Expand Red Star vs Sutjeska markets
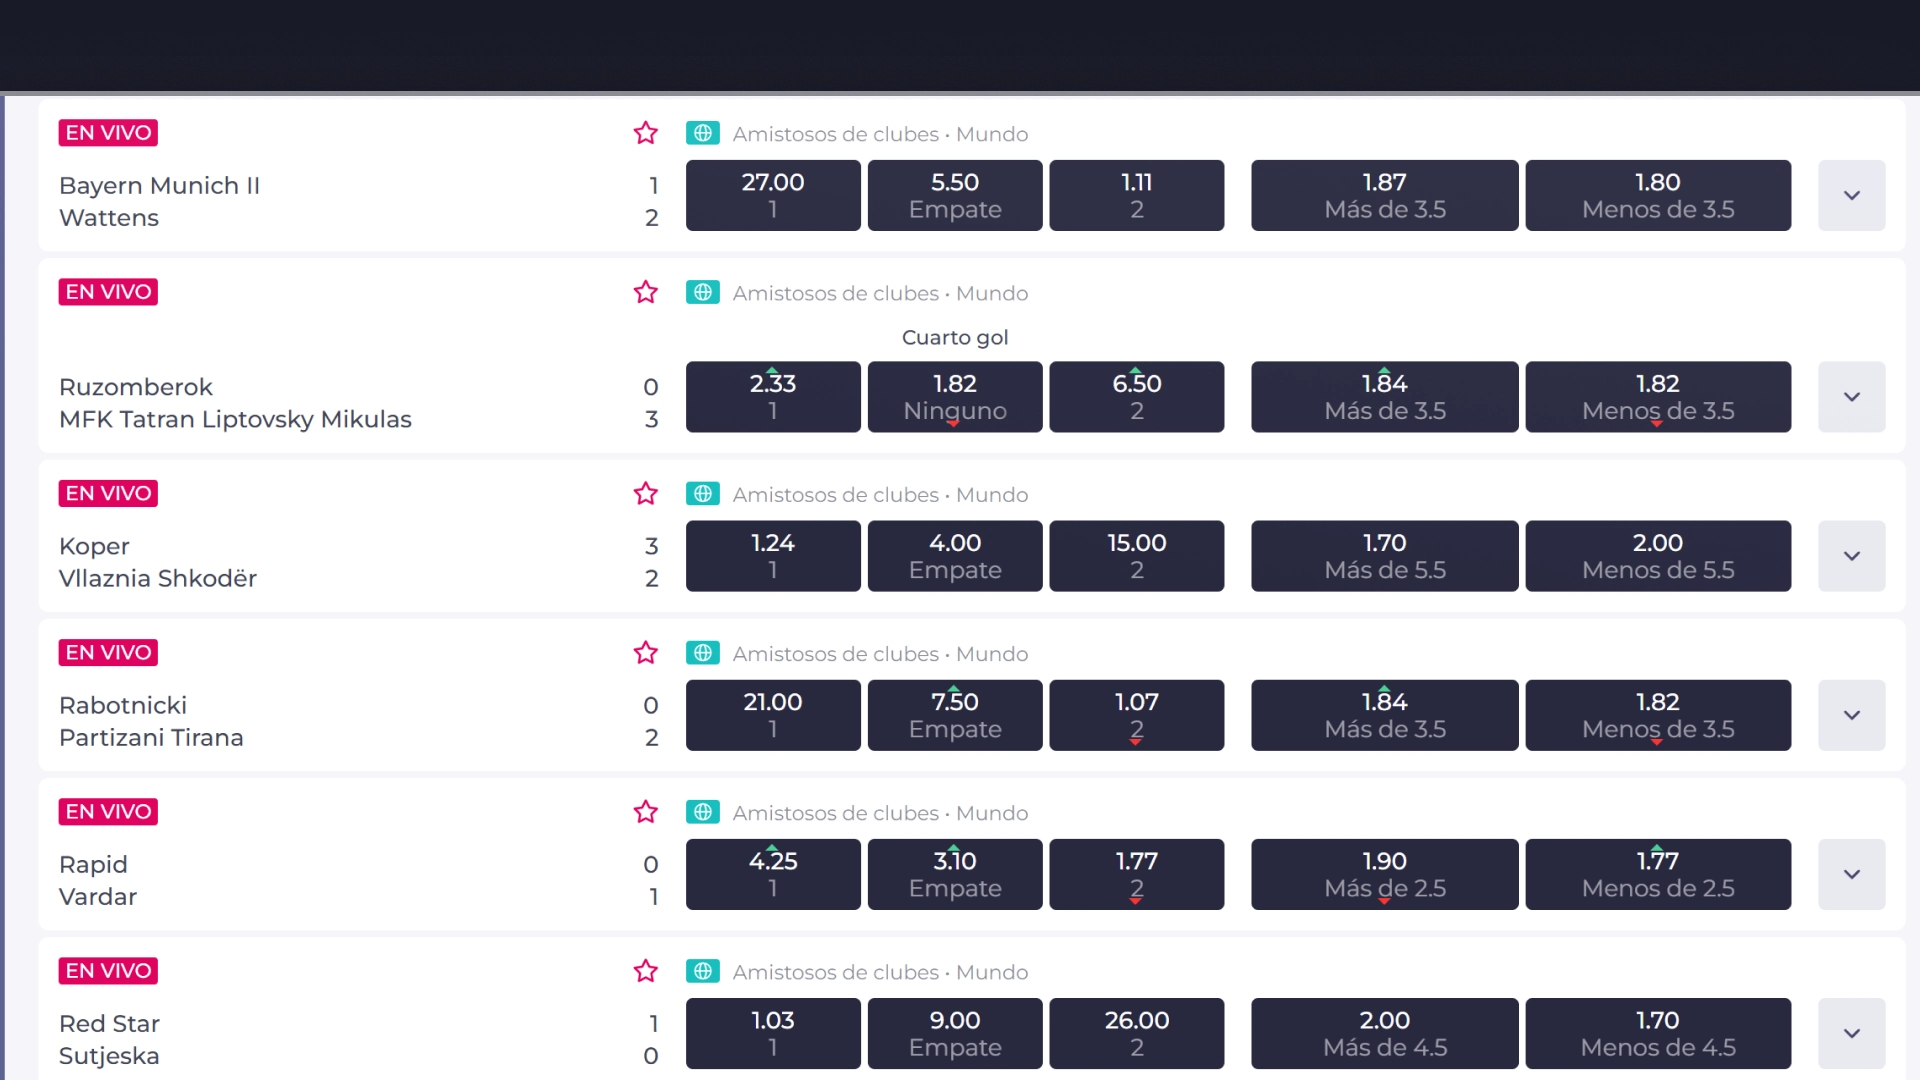 pyautogui.click(x=1852, y=1033)
